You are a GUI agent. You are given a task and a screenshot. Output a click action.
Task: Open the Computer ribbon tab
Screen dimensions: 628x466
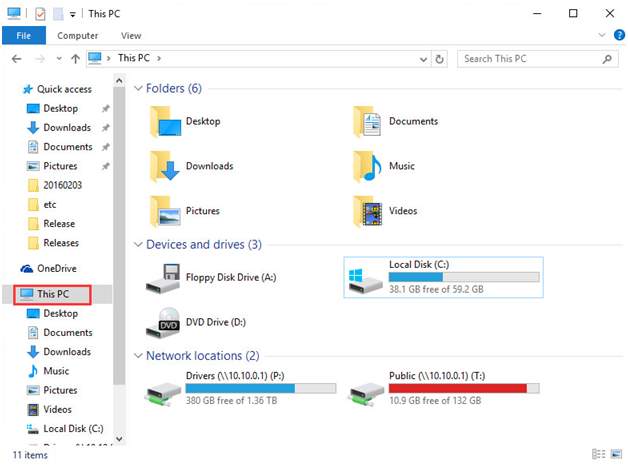tap(77, 36)
